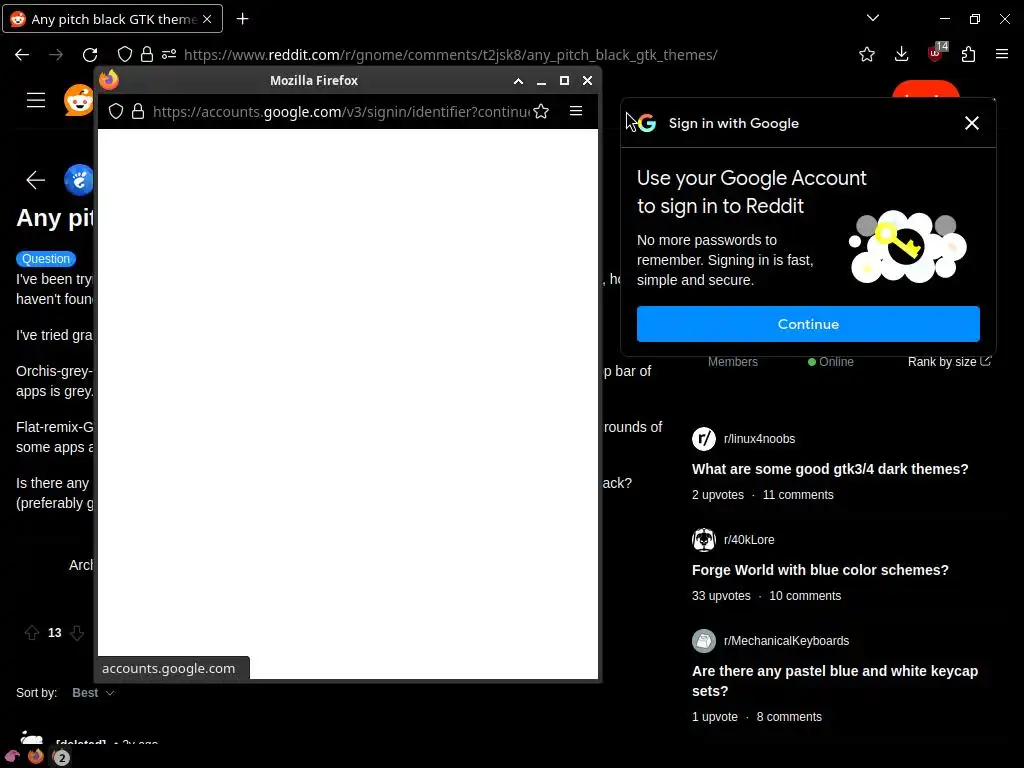The width and height of the screenshot is (1024, 768).
Task: Click the site lock icon in main URL bar
Action: [x=147, y=54]
